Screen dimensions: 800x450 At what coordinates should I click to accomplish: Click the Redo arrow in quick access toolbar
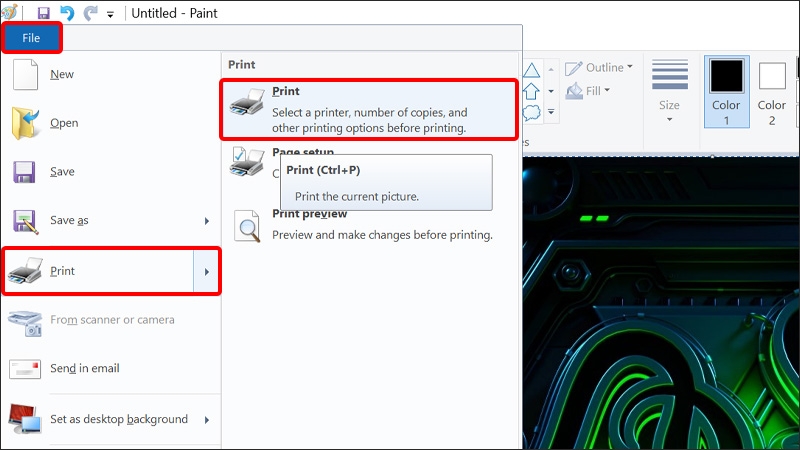coord(90,13)
